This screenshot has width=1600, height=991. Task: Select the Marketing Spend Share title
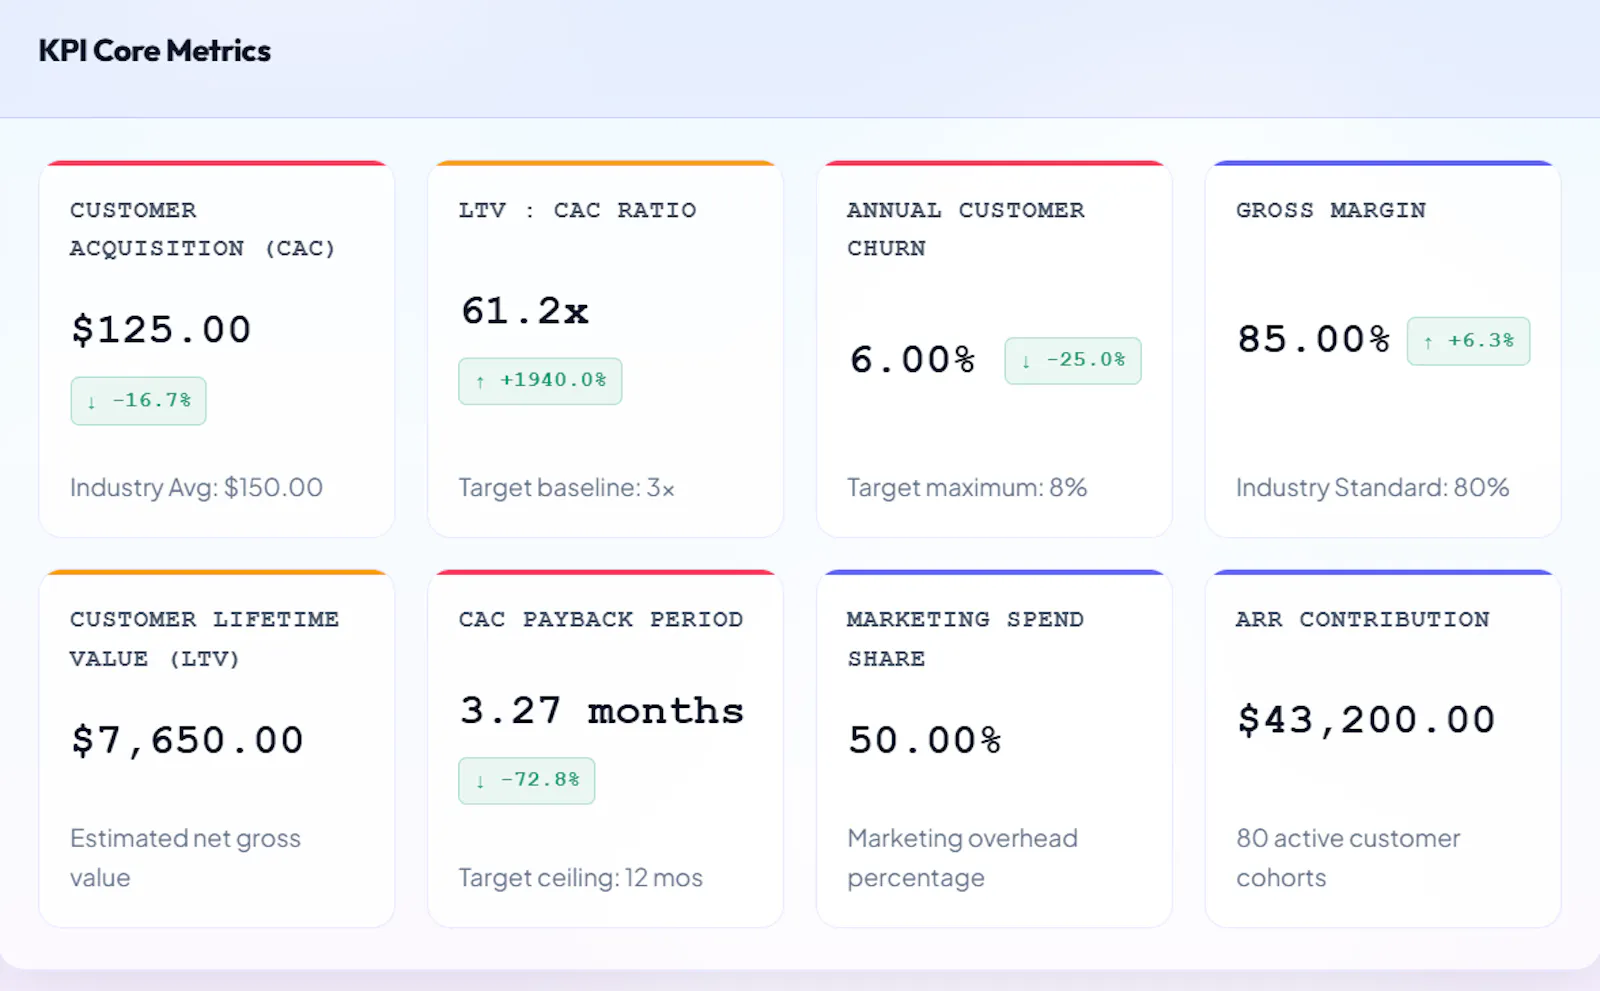click(x=965, y=639)
